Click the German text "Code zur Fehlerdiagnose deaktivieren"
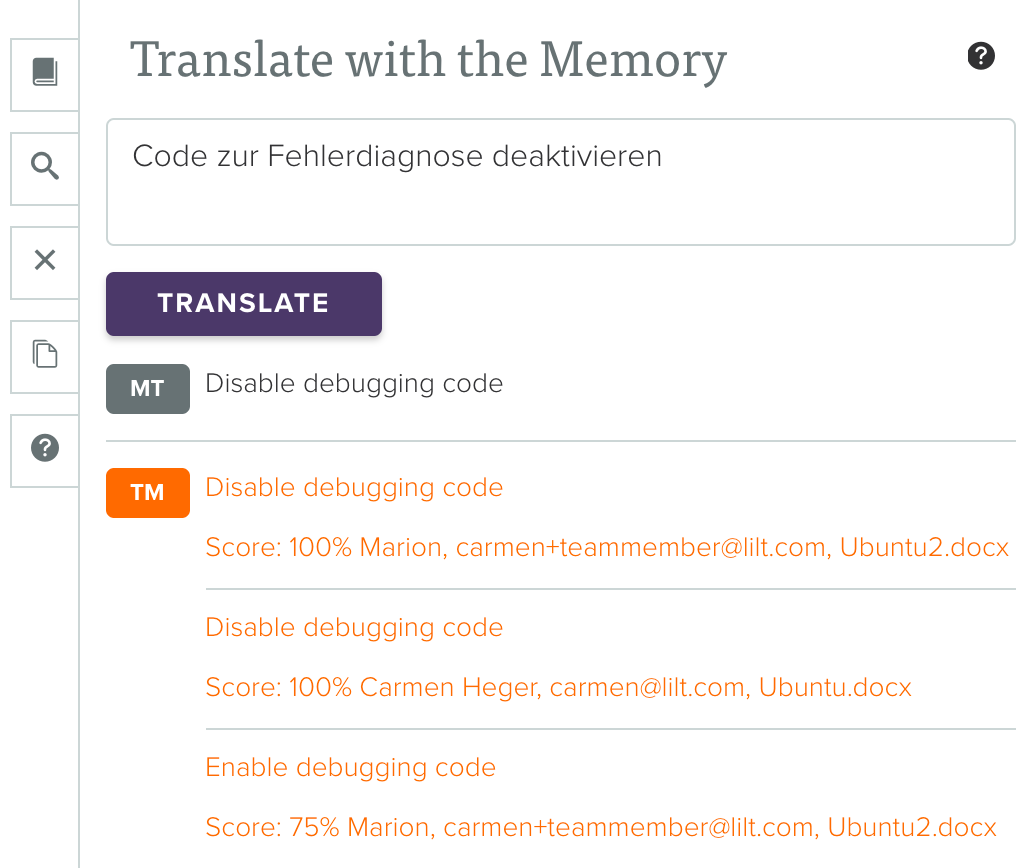Image resolution: width=1034 pixels, height=868 pixels. [397, 157]
